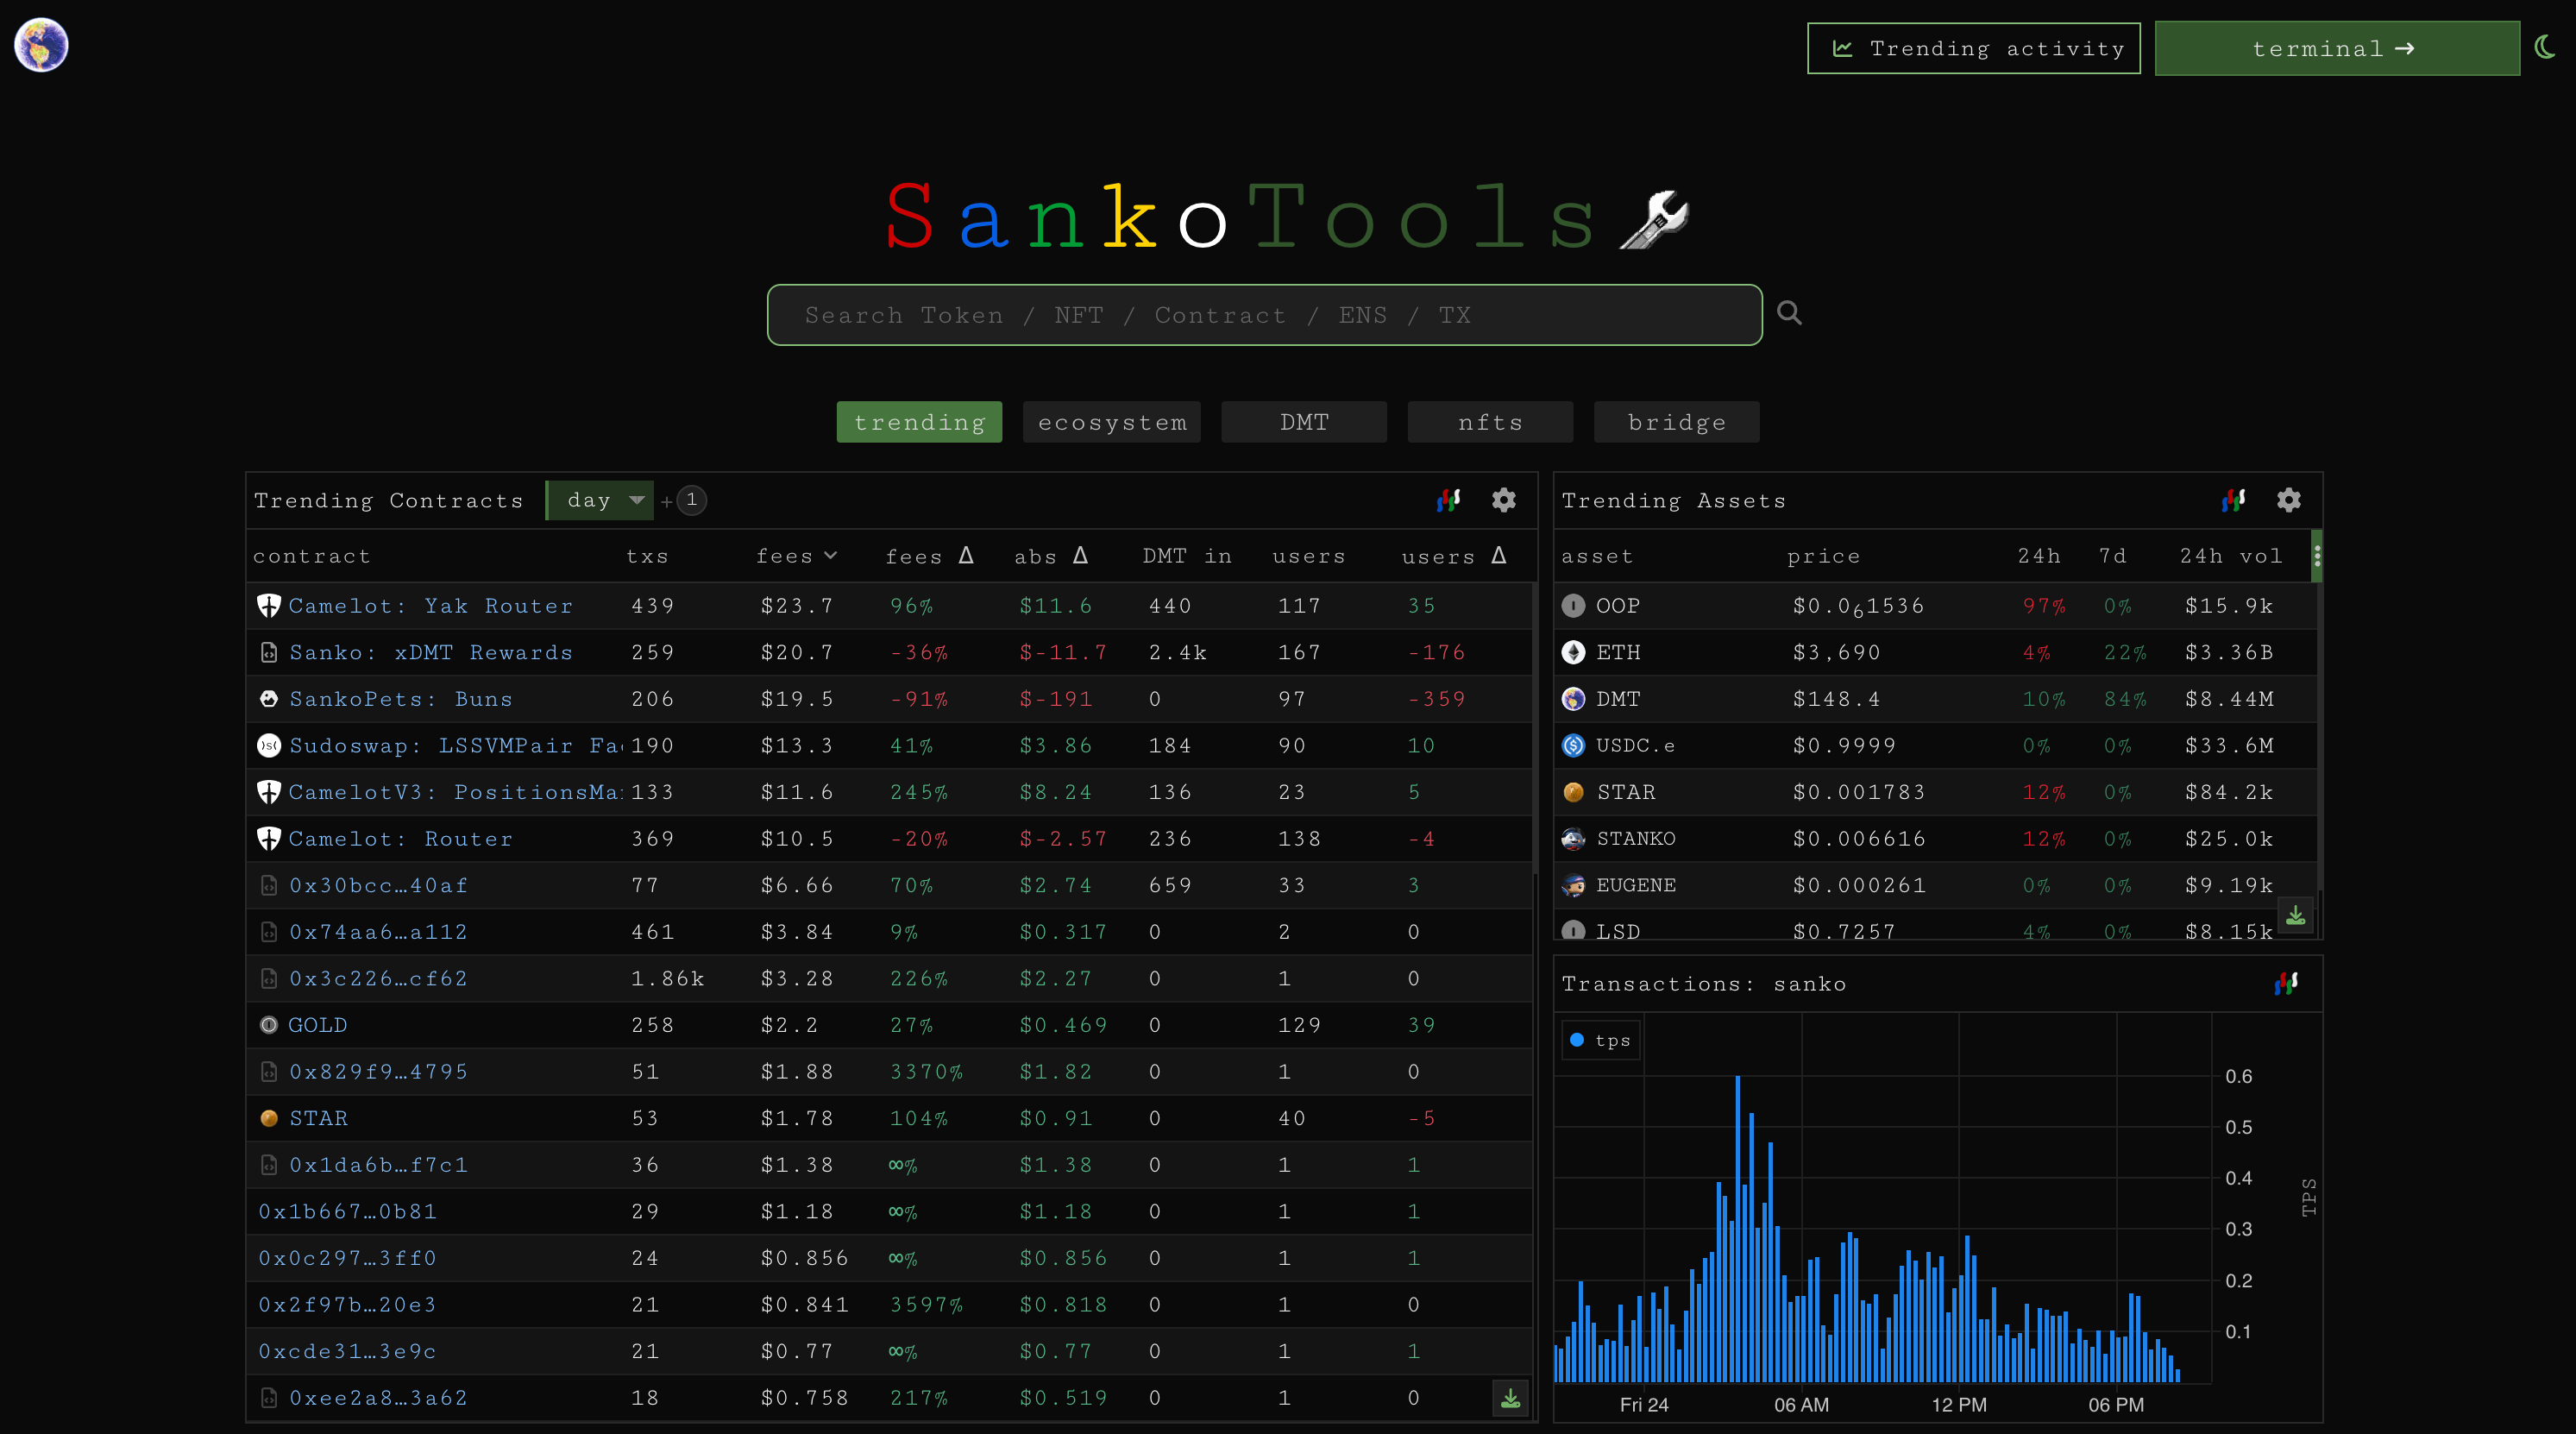
Task: Click STANKO asset icon
Action: tap(1573, 839)
